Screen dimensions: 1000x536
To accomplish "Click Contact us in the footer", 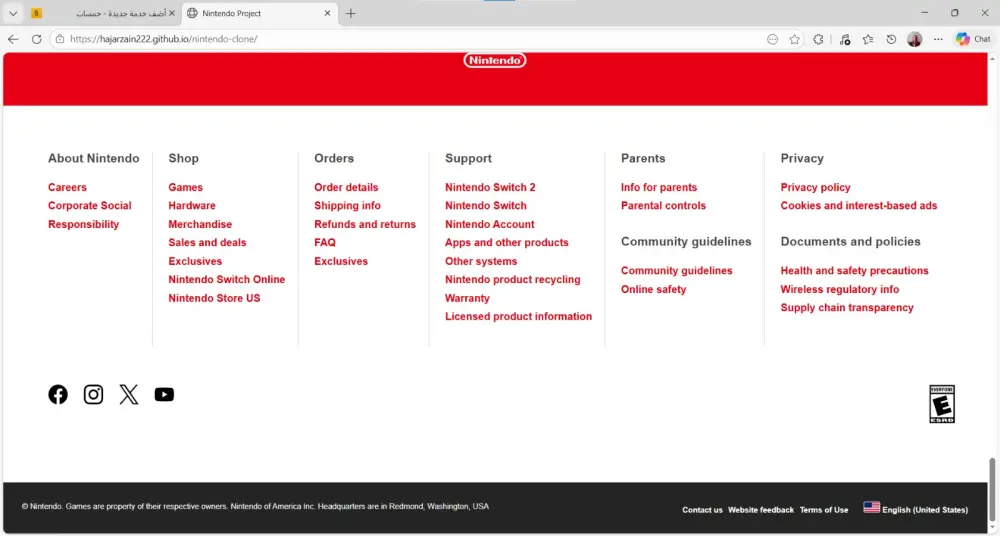I will click(x=702, y=510).
